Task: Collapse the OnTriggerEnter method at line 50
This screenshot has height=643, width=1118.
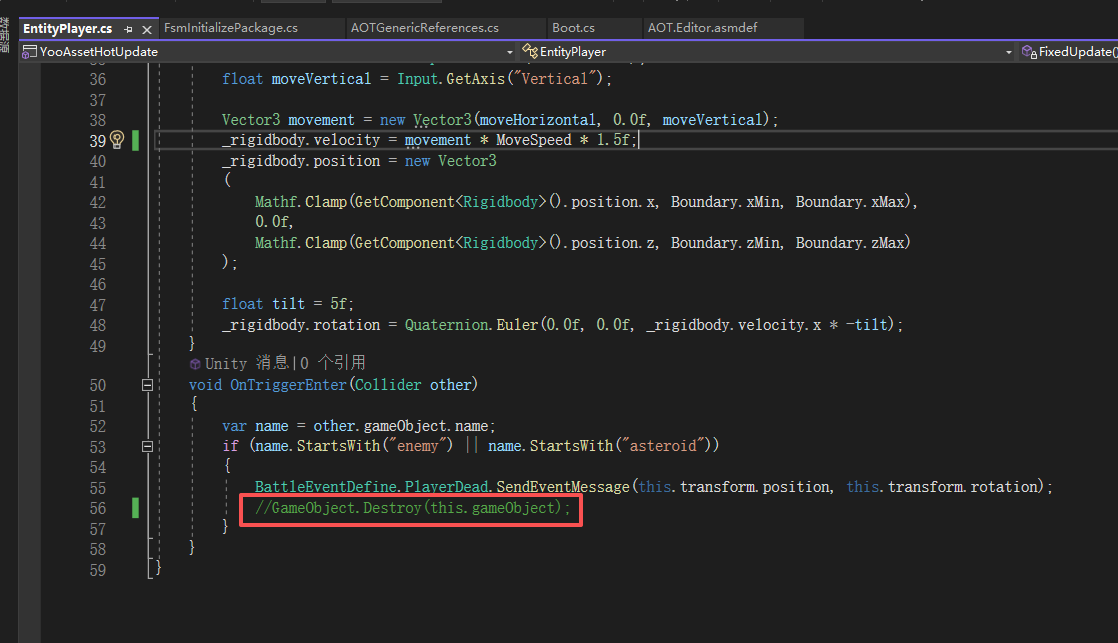Action: [148, 385]
